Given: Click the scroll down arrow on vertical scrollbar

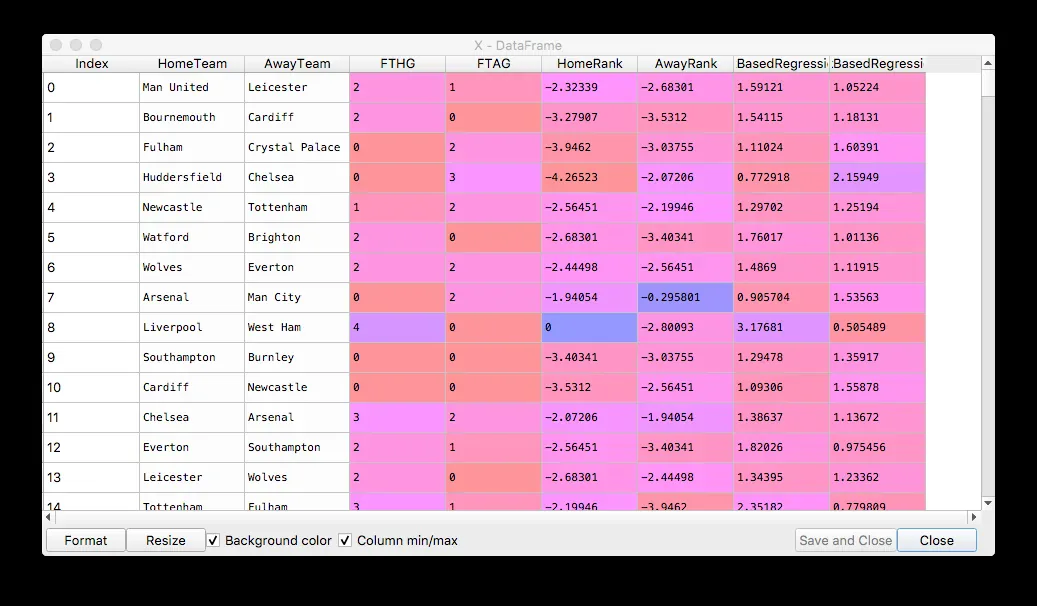Looking at the screenshot, I should (987, 503).
